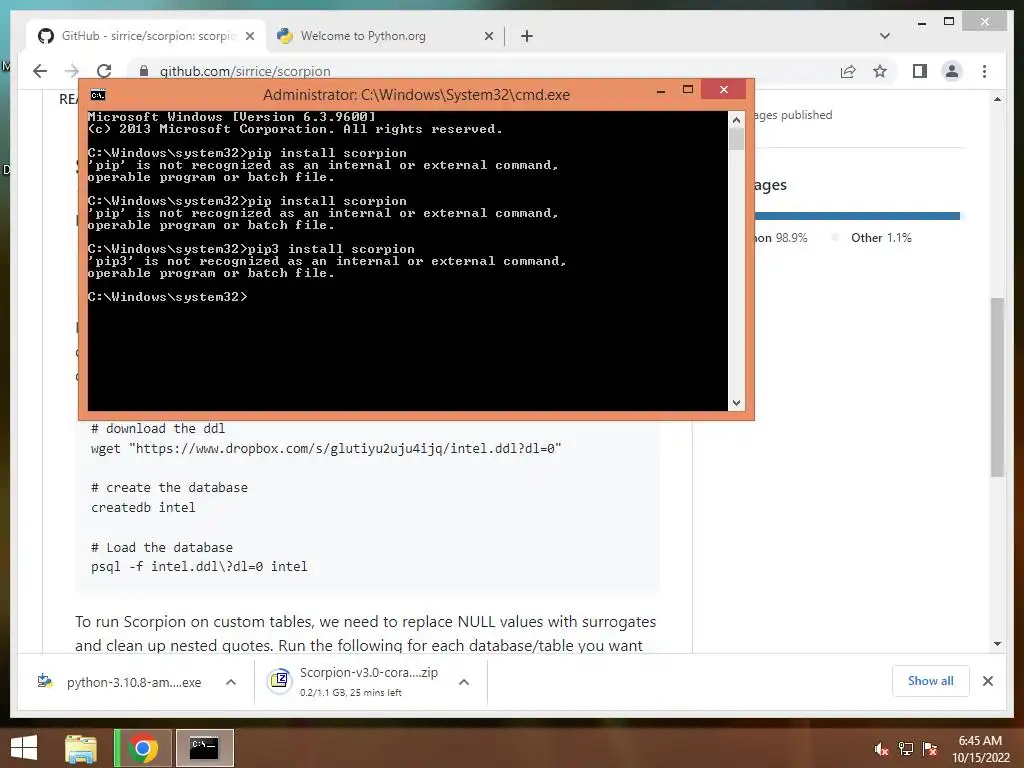The image size is (1024, 768).
Task: Go back in Chrome navigation
Action: tap(40, 71)
